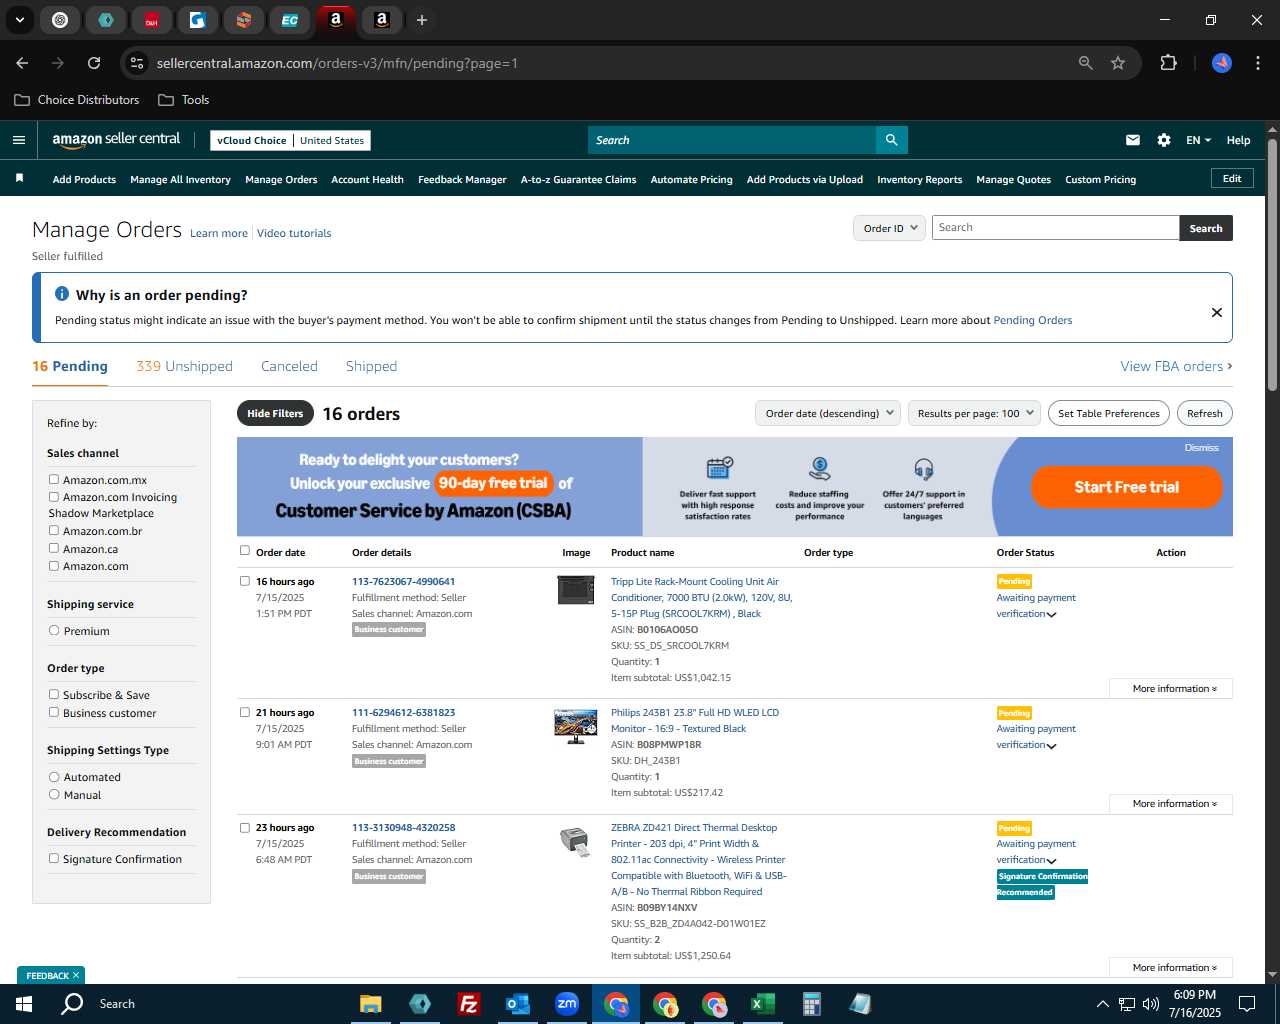
Task: Check the Subscribe & Save order type
Action: [x=54, y=694]
